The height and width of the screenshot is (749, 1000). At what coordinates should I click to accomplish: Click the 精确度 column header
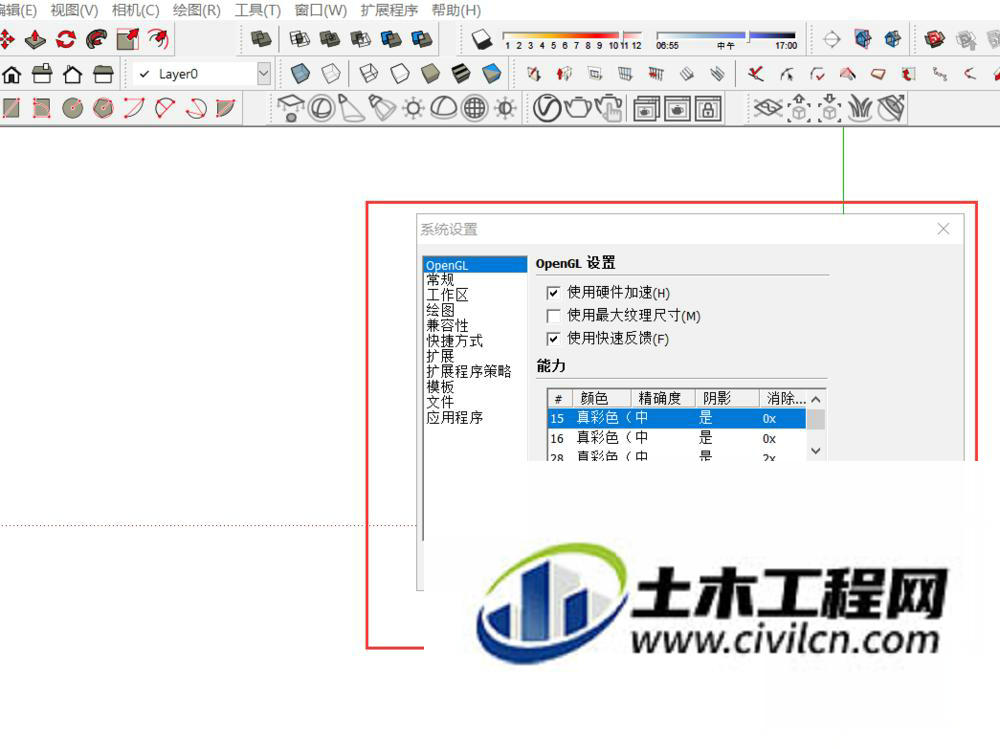coord(662,399)
